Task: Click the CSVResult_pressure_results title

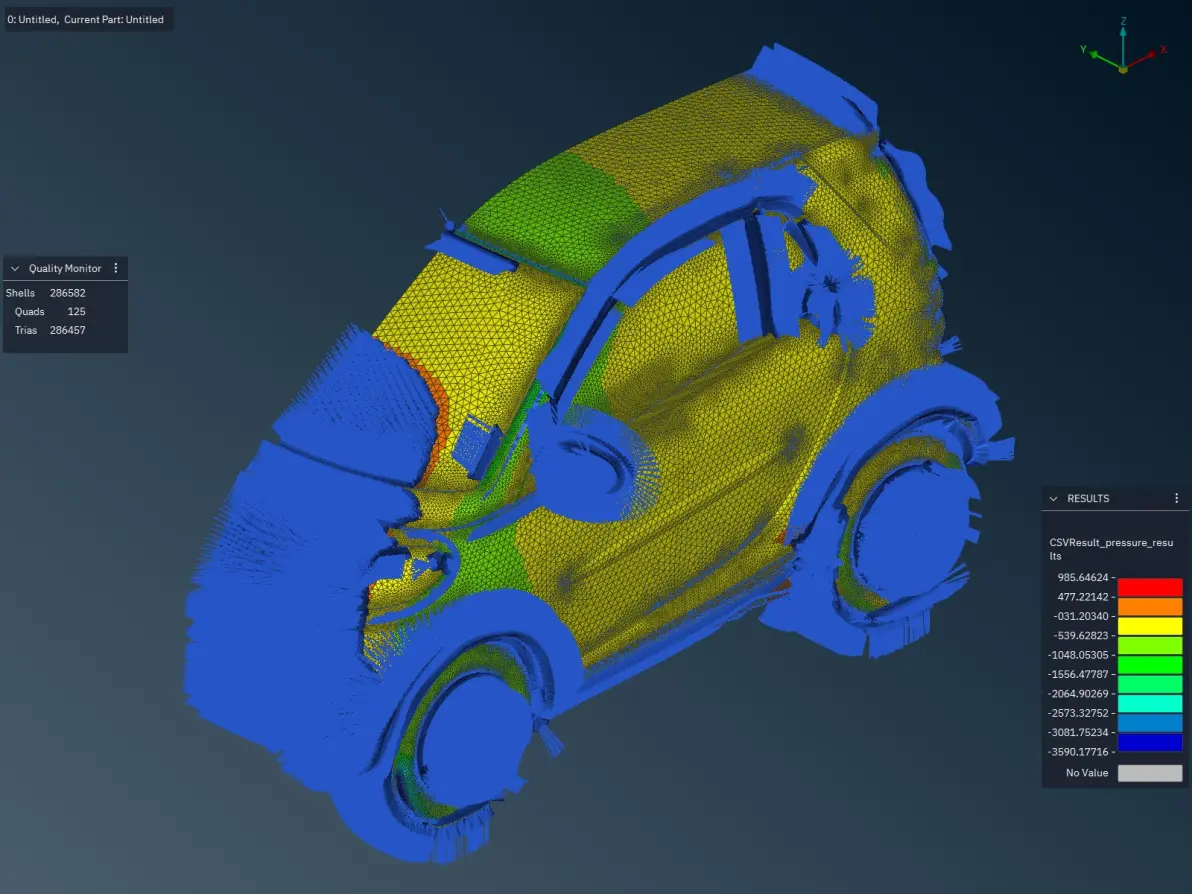Action: (1111, 549)
